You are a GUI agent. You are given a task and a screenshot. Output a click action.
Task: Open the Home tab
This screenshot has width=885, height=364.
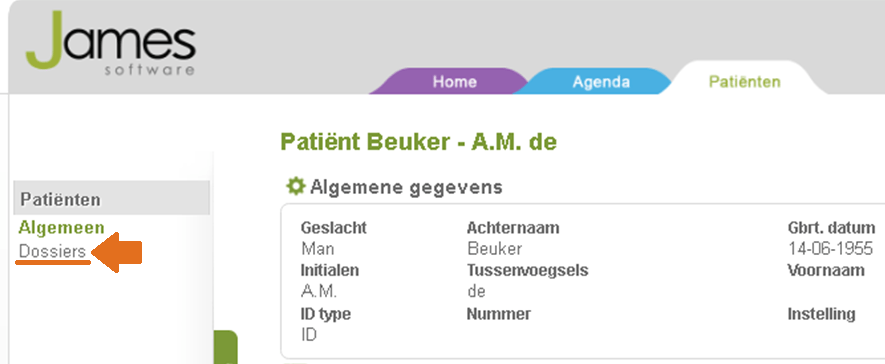tap(454, 82)
